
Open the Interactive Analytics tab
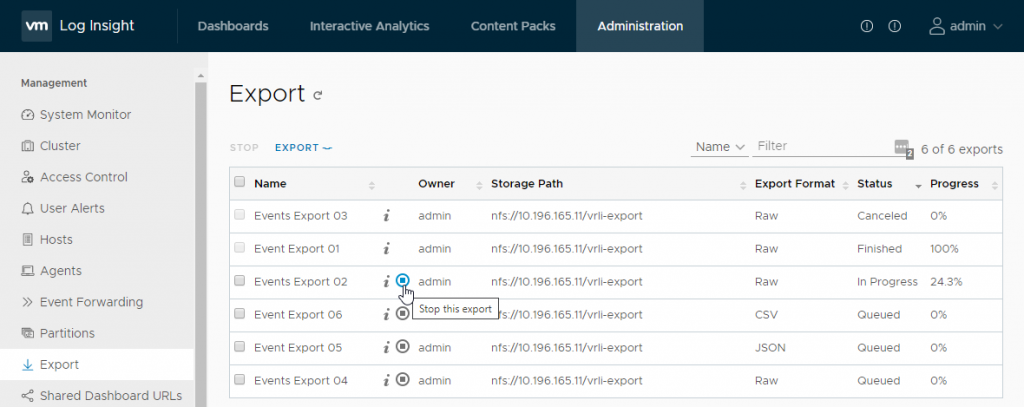pos(369,26)
